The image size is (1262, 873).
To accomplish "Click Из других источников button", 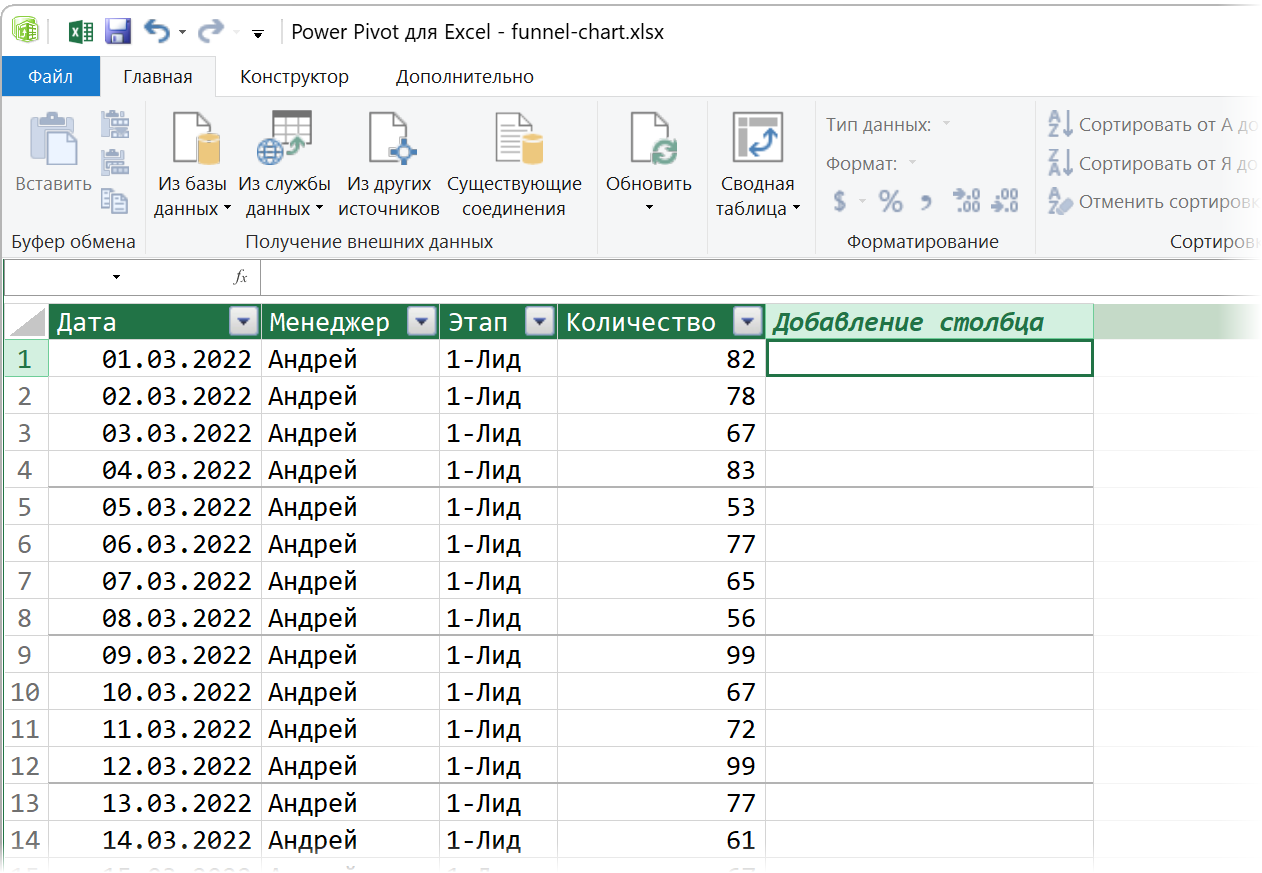I will coord(389,164).
